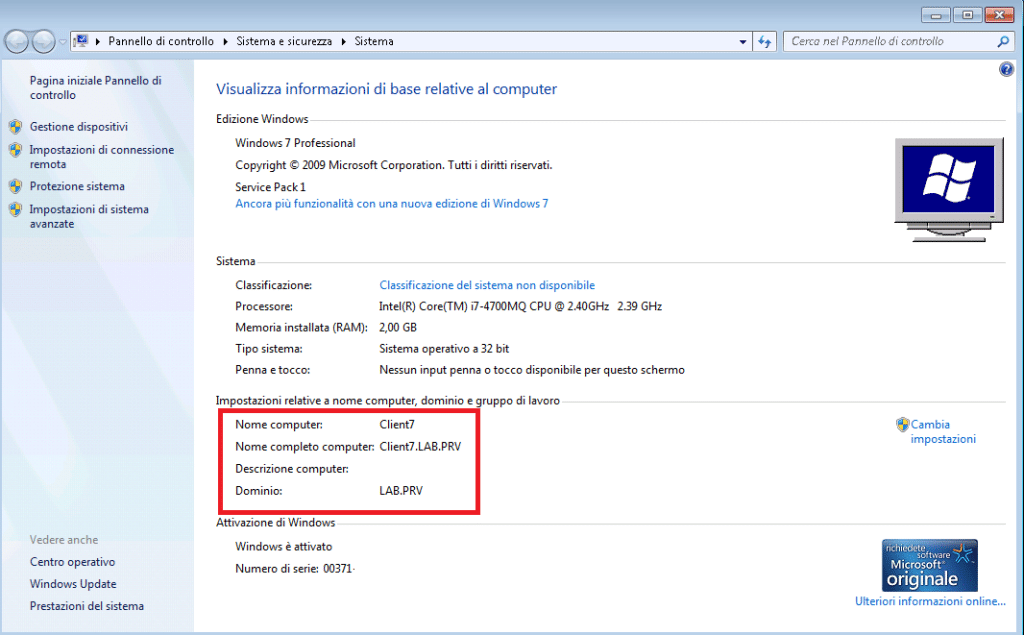Click the Microsoft software originale badge
This screenshot has width=1024, height=635.
[929, 565]
